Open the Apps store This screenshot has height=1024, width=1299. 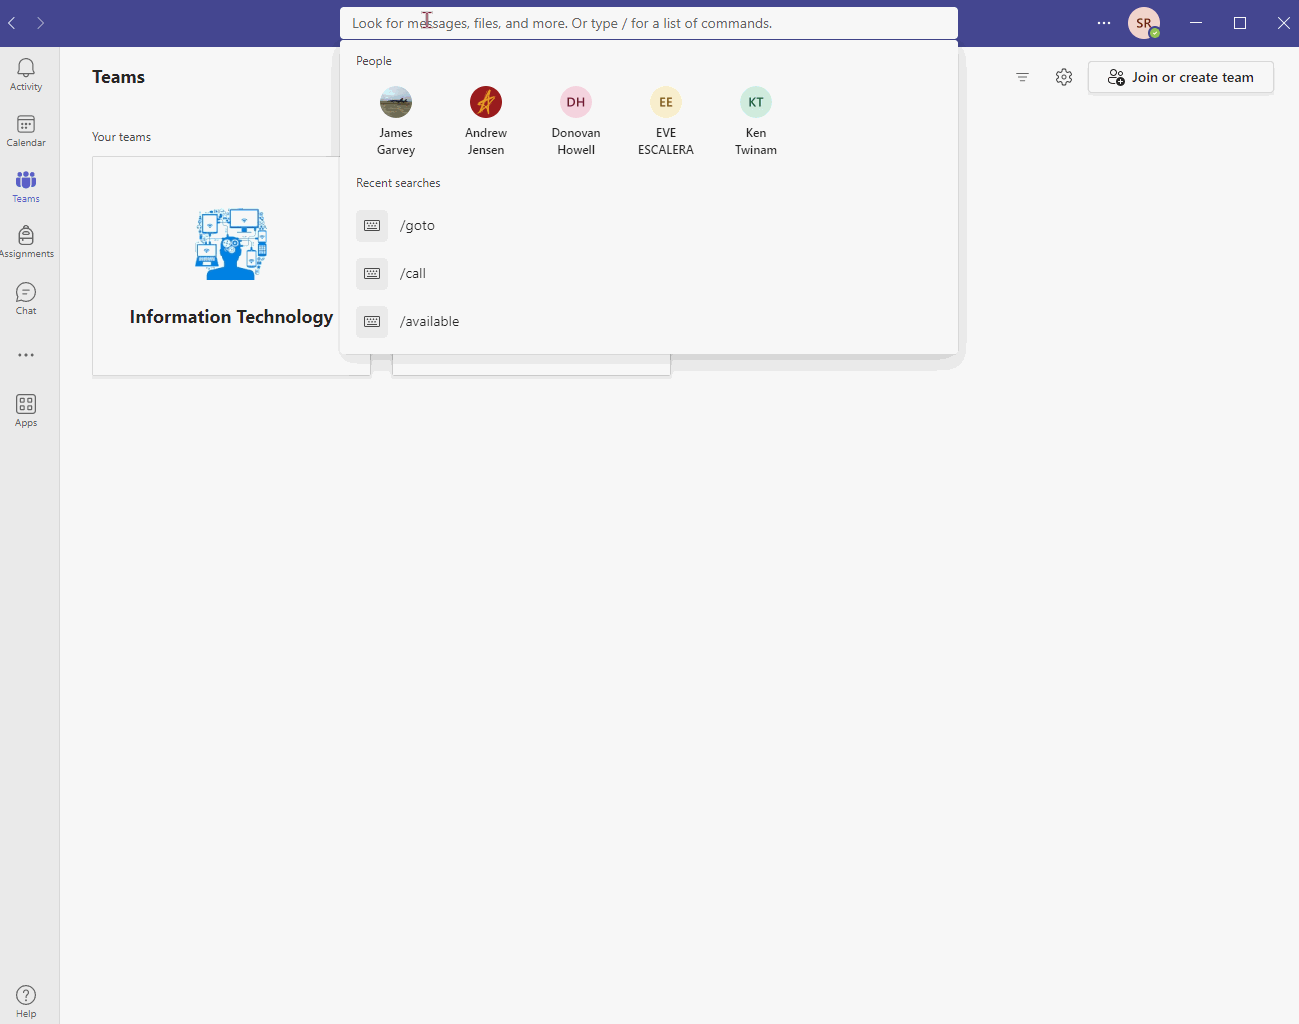click(26, 410)
